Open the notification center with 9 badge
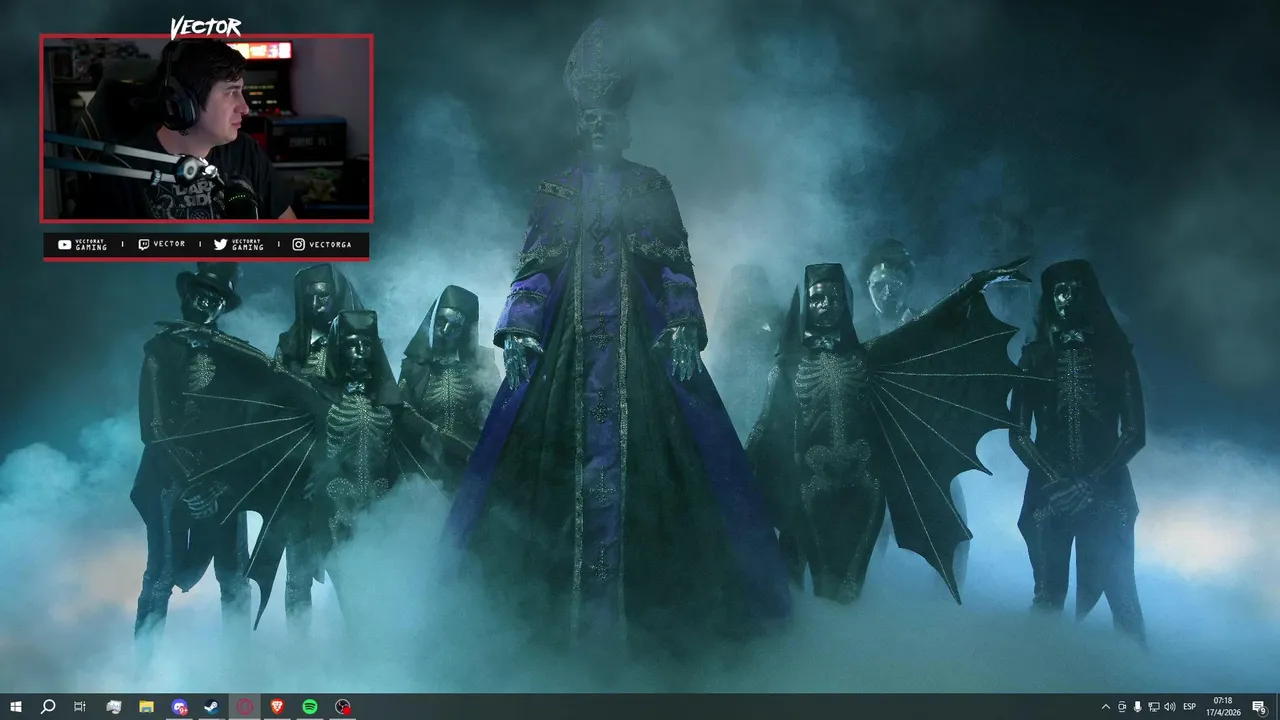1280x720 pixels. (x=1259, y=707)
